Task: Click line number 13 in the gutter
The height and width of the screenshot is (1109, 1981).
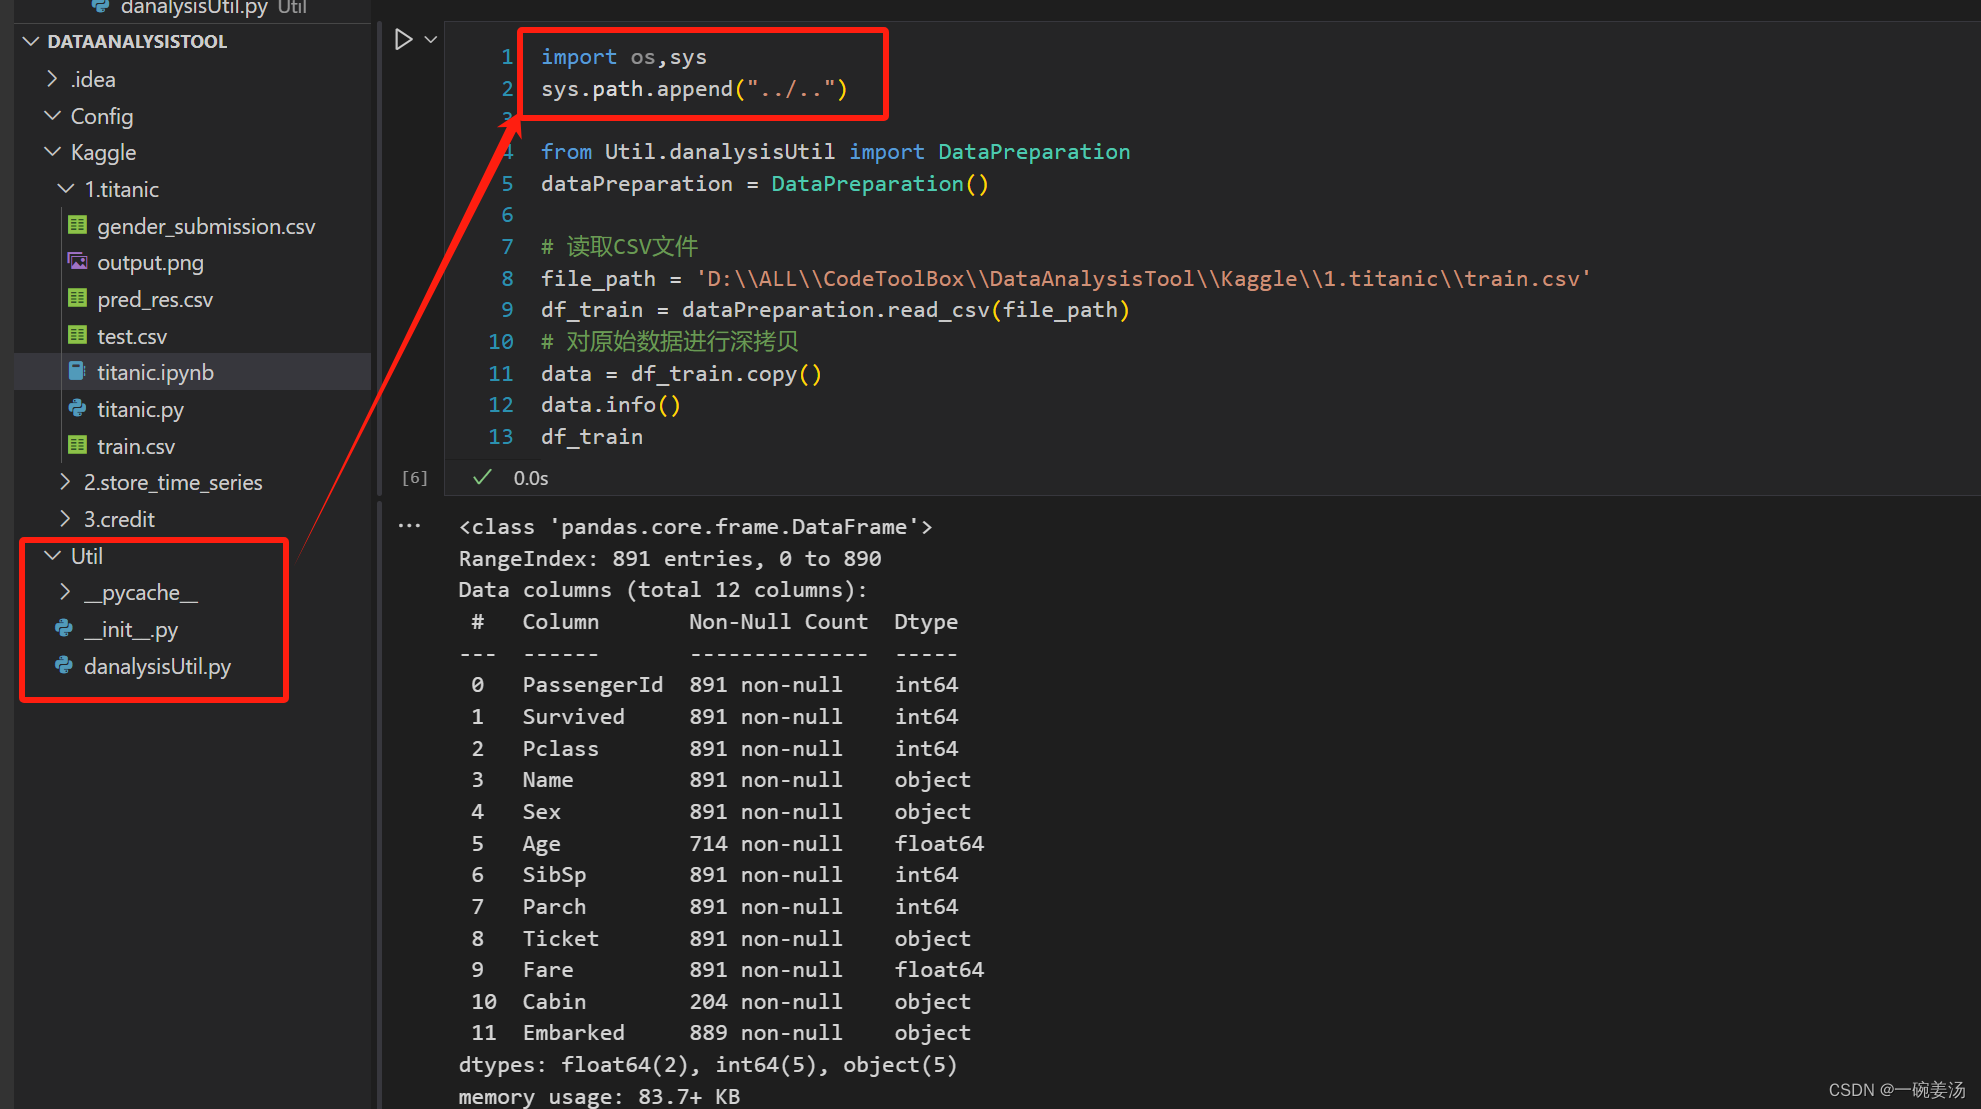Action: coord(500,437)
